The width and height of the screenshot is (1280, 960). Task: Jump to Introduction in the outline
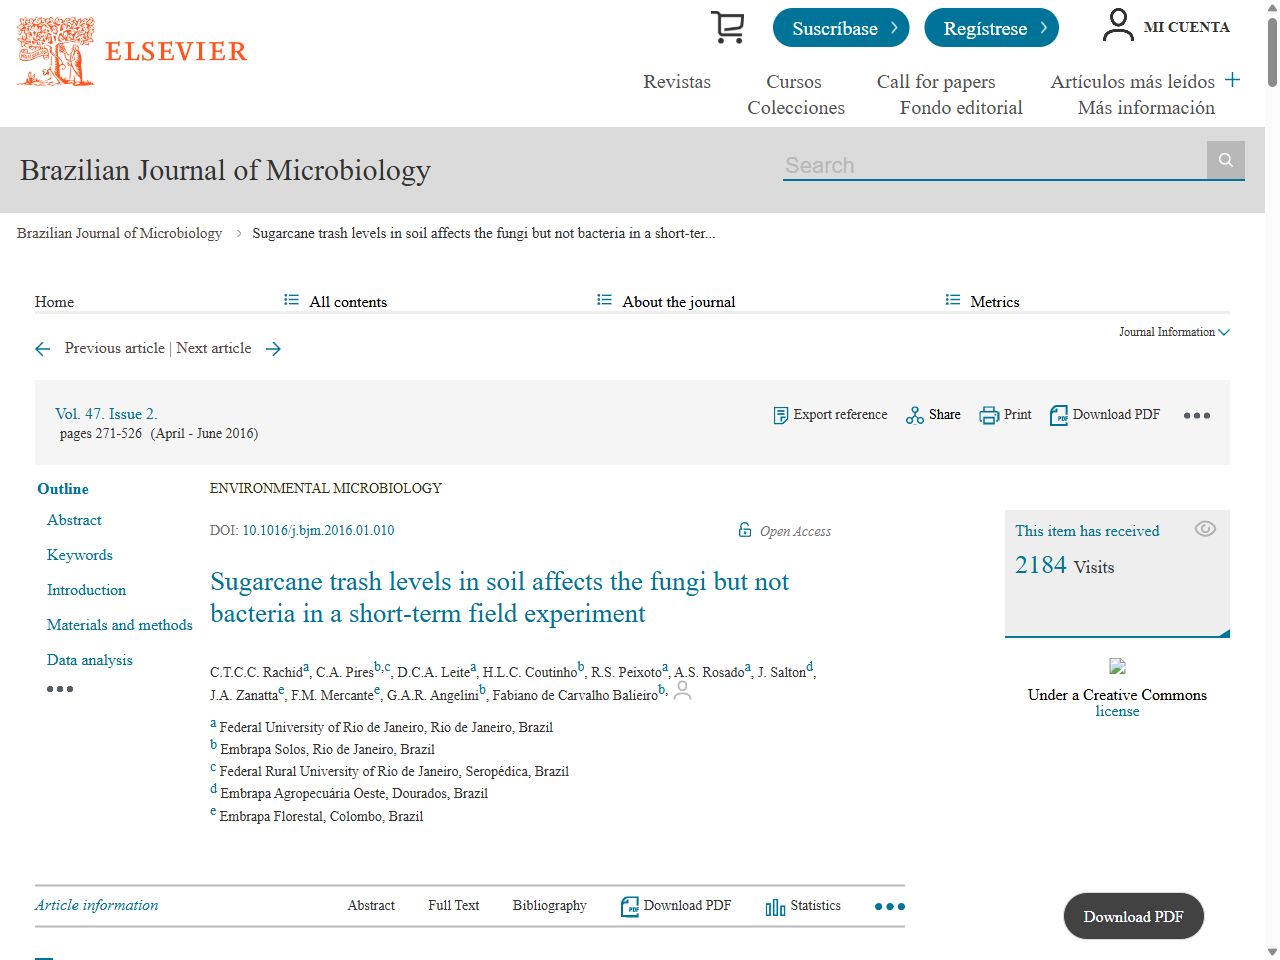click(x=87, y=590)
